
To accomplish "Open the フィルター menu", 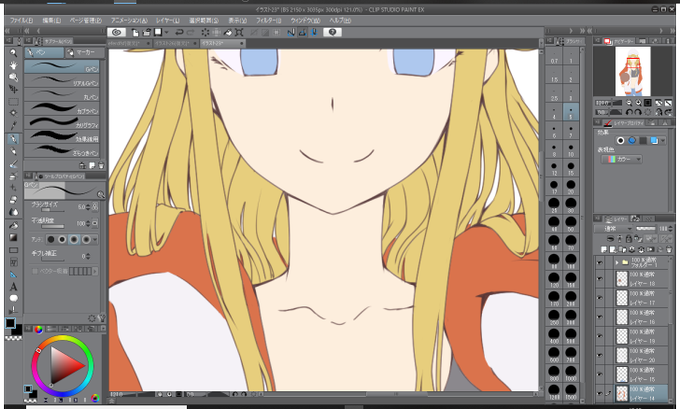I will [x=268, y=20].
